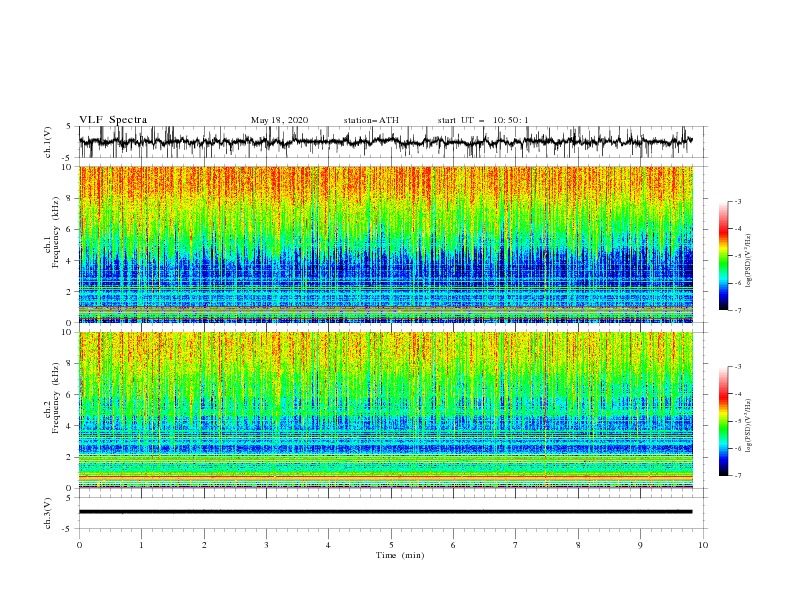
Task: Click time axis tick label "4"
Action: (x=329, y=545)
